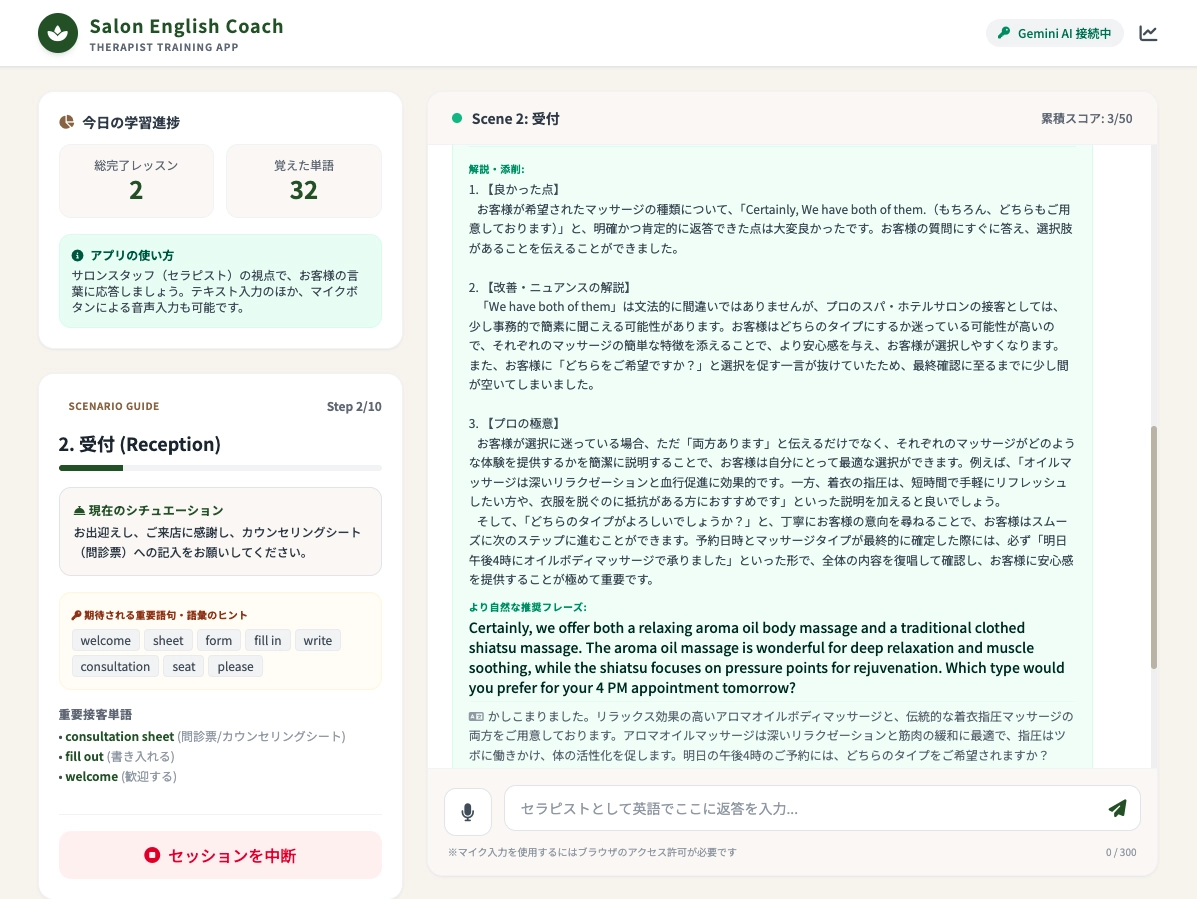Click the 総完了レッスン stat card
The width and height of the screenshot is (1197, 899).
coord(136,181)
